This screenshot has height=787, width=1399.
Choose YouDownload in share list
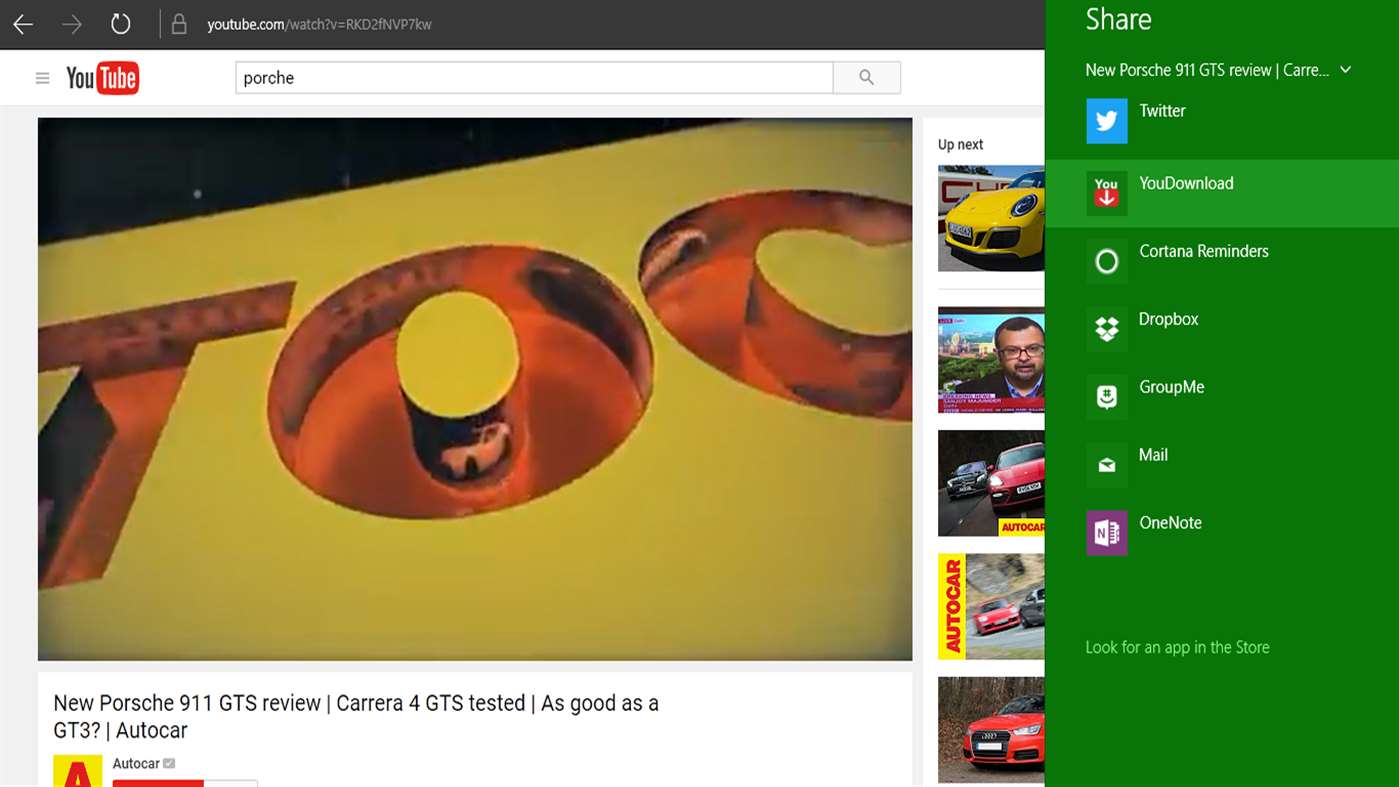coord(1221,193)
